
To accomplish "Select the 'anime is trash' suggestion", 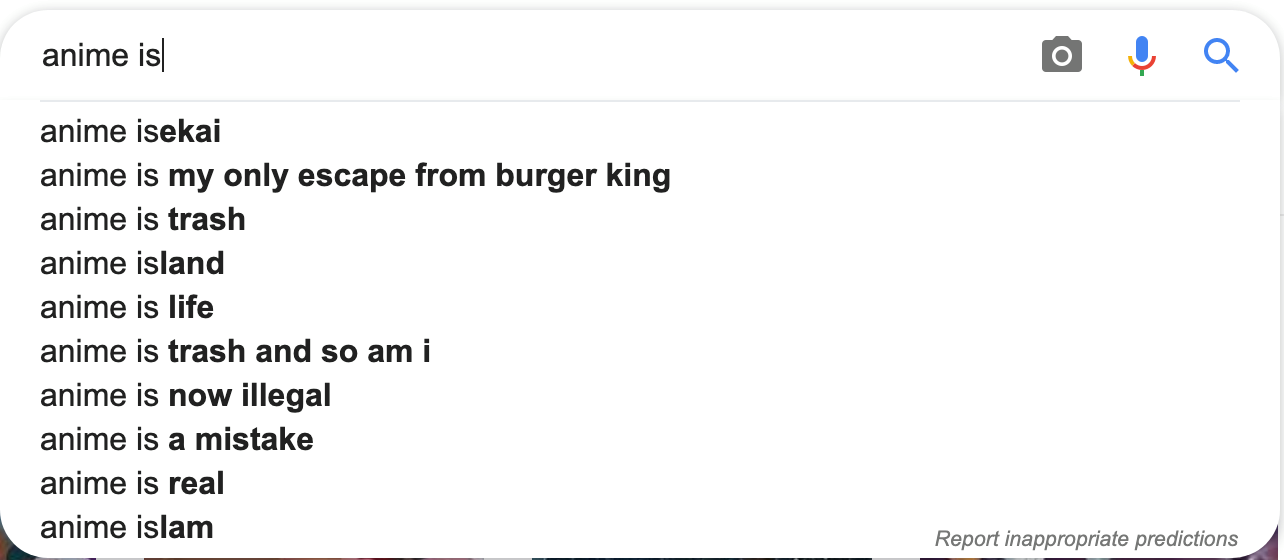I will (640, 219).
